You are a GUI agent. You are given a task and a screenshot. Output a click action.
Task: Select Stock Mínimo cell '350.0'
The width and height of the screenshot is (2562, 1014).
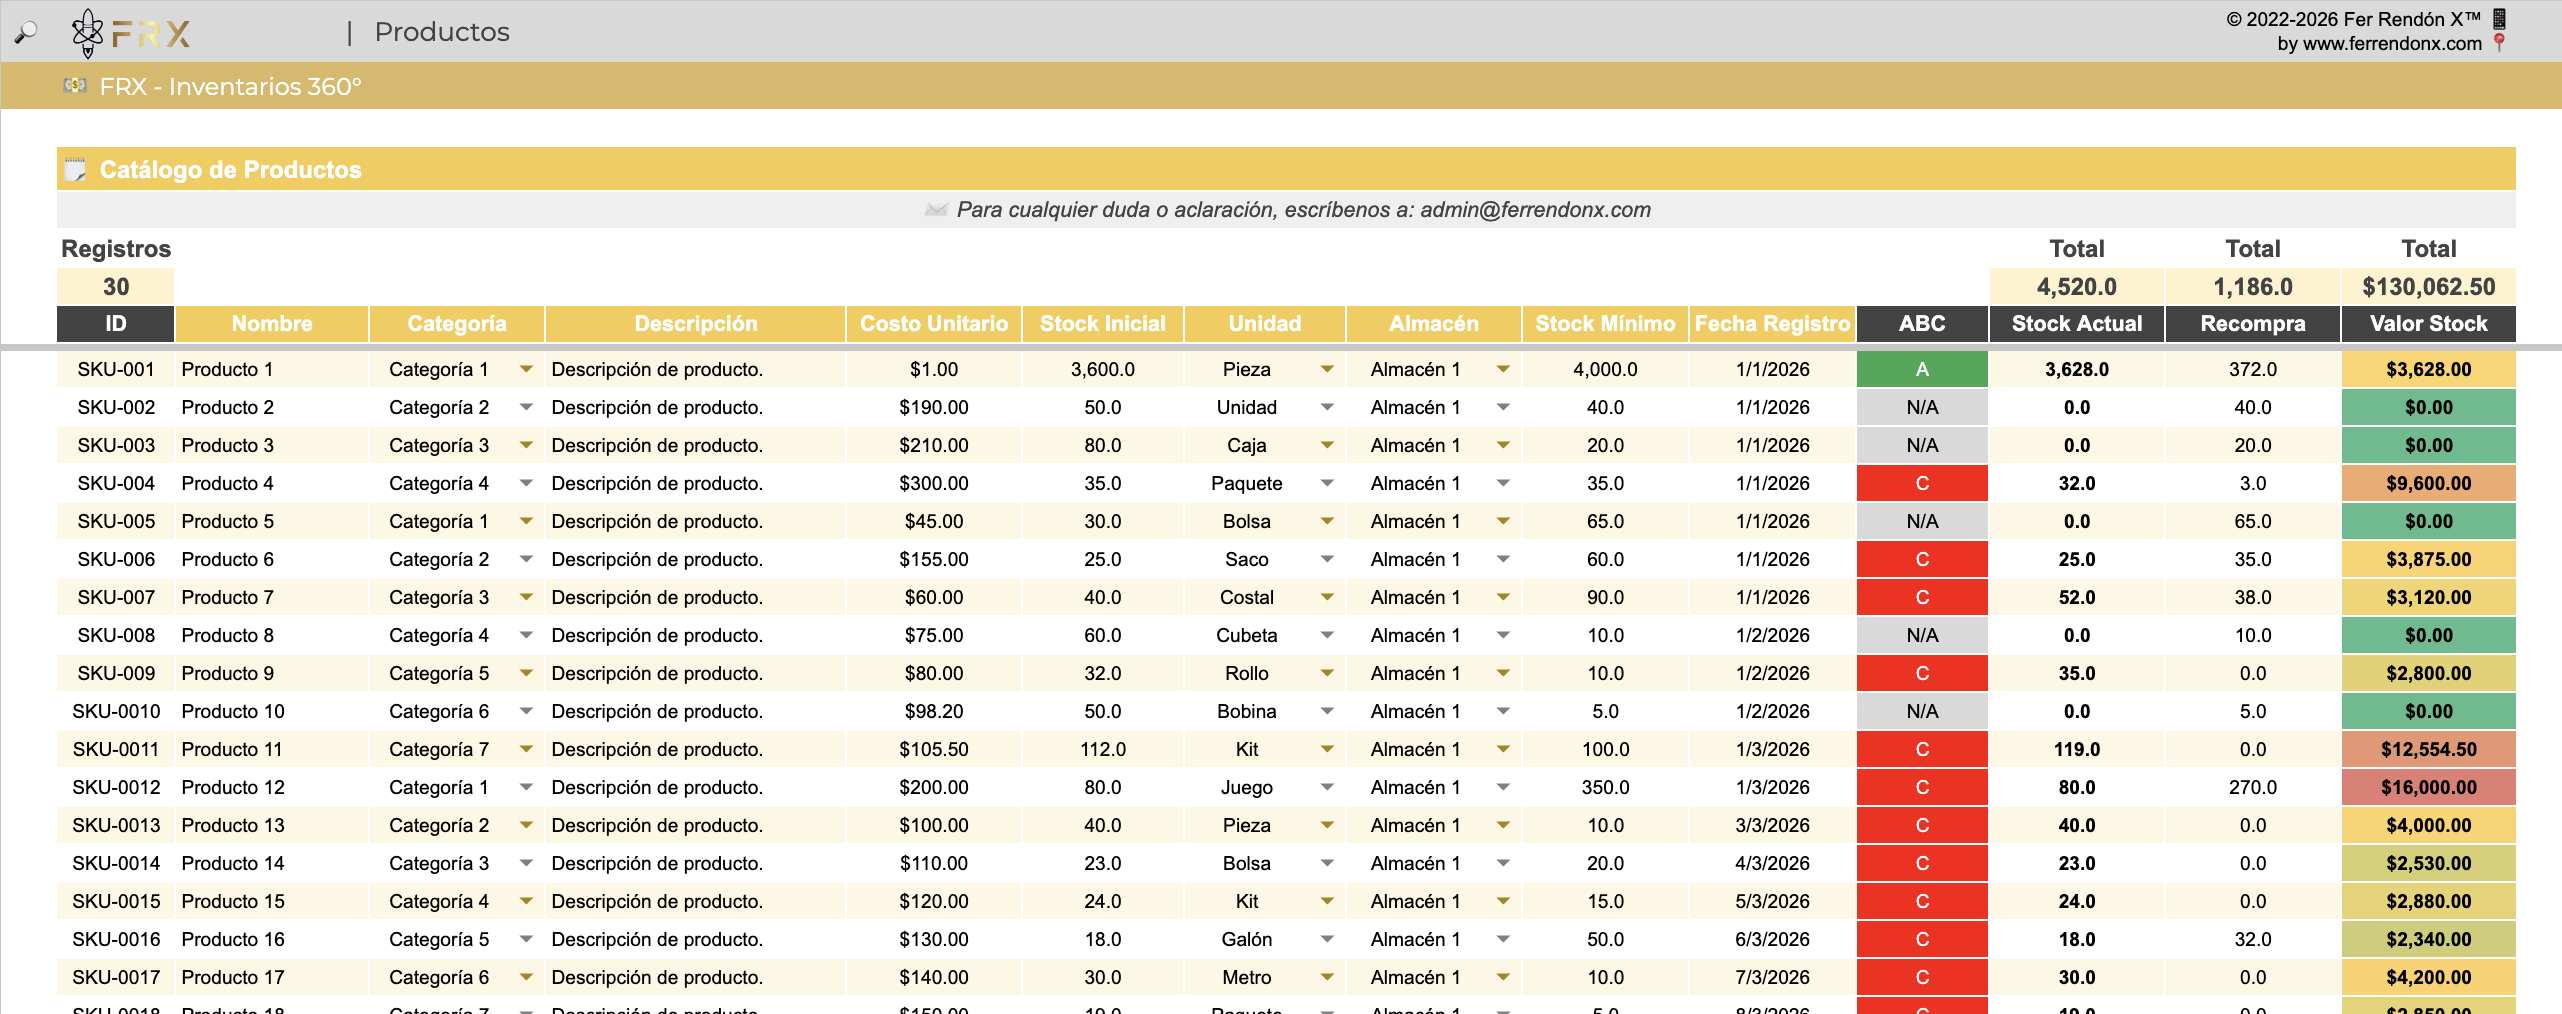pos(1605,787)
